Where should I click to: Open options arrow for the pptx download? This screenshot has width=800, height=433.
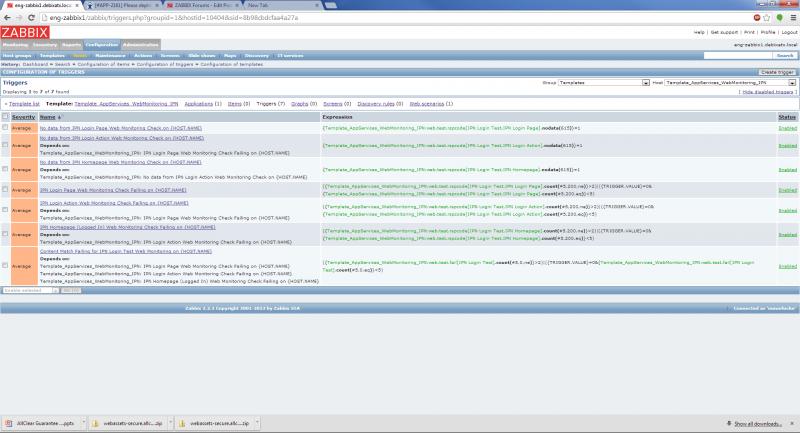click(x=84, y=423)
